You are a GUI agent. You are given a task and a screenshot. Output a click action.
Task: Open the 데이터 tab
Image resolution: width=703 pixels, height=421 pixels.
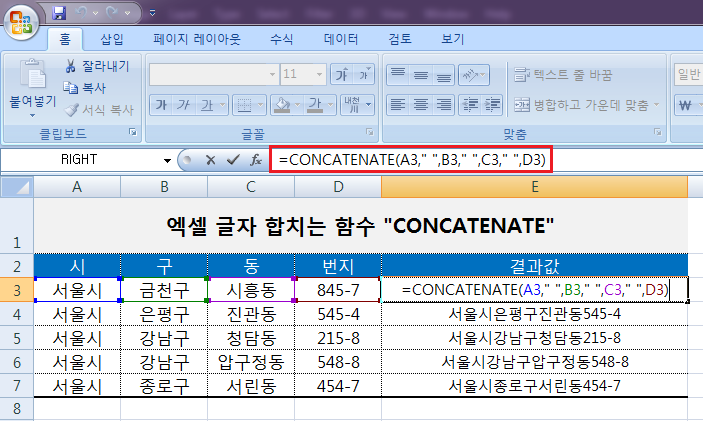[341, 39]
